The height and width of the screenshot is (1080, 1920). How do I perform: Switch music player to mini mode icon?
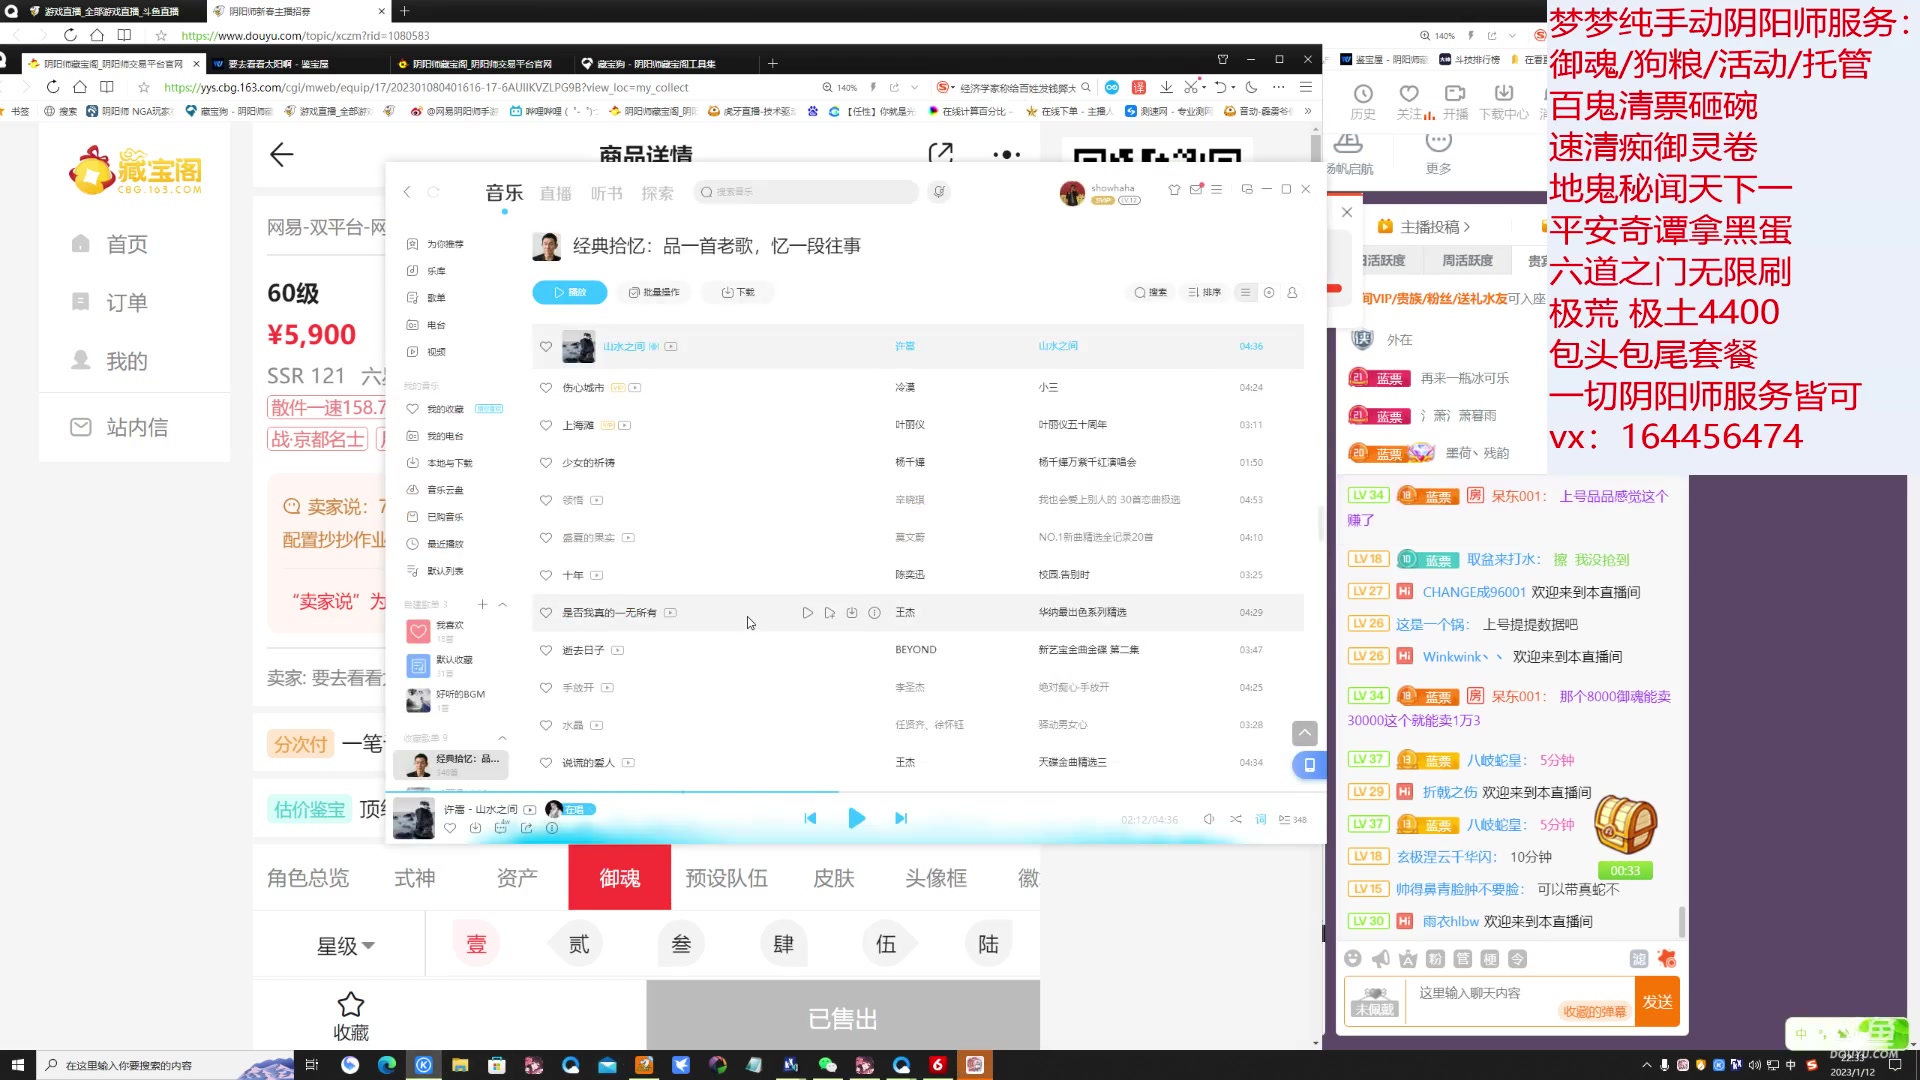[x=1246, y=189]
